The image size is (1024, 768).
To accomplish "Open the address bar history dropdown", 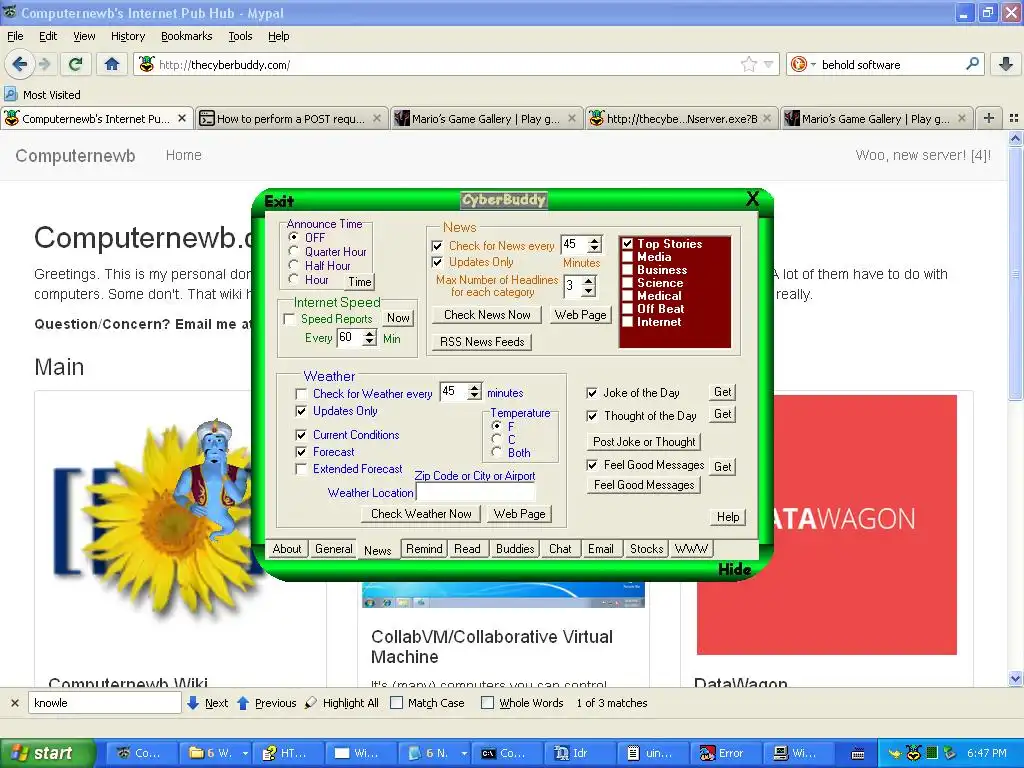I will click(x=769, y=64).
